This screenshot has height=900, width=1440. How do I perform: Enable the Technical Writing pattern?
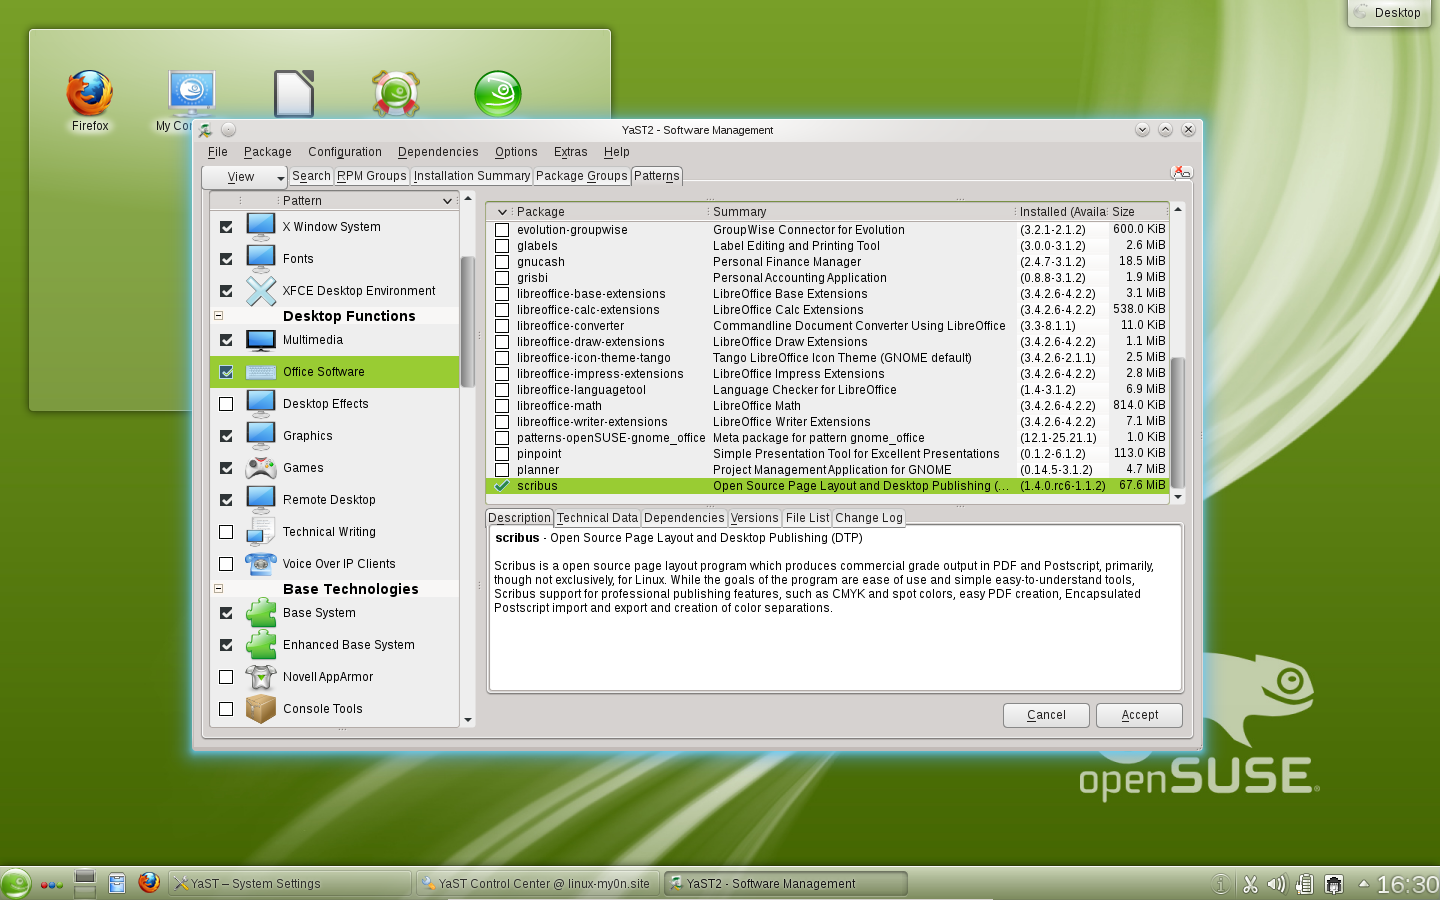(226, 532)
